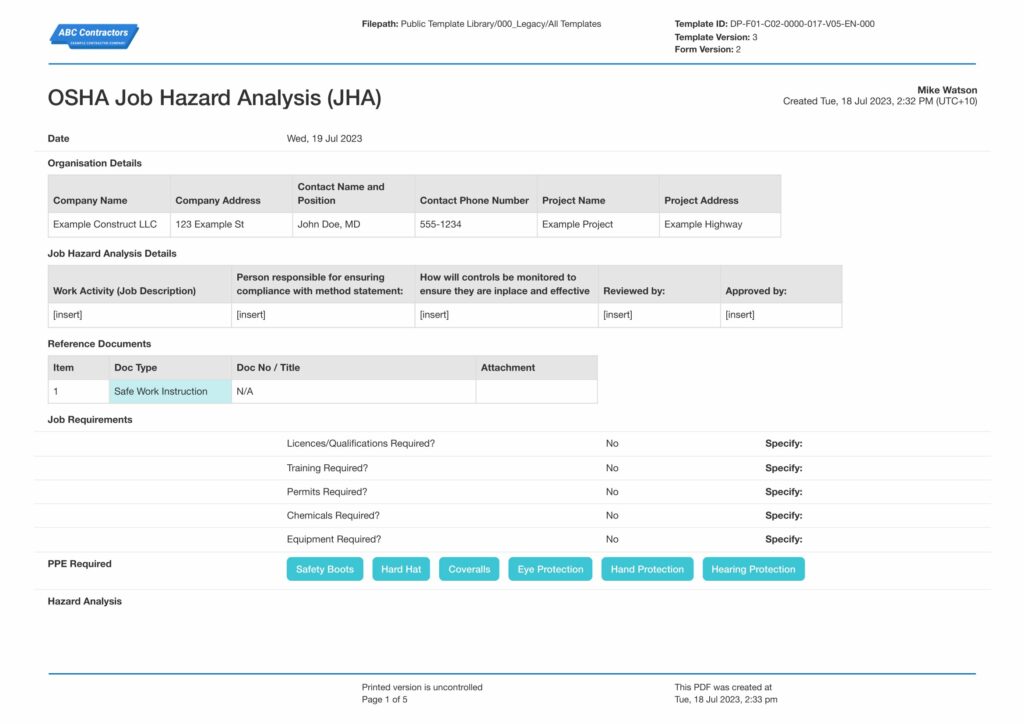Image resolution: width=1024 pixels, height=724 pixels.
Task: Click the Hazard Analysis heading
Action: click(85, 601)
